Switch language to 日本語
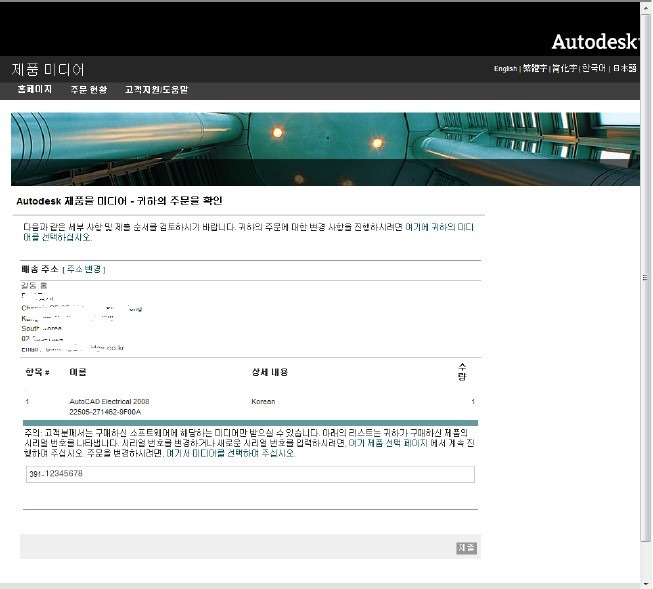653x589 pixels. point(625,68)
